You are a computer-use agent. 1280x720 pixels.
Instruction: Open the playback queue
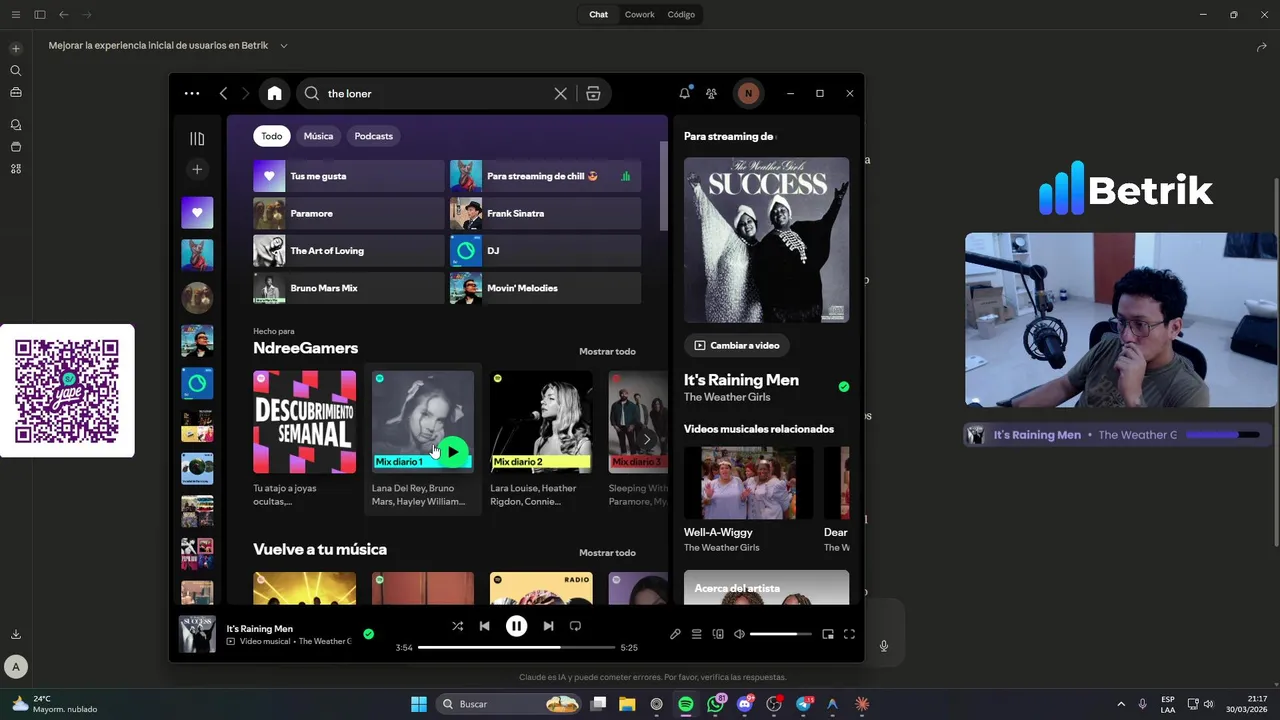(x=697, y=634)
